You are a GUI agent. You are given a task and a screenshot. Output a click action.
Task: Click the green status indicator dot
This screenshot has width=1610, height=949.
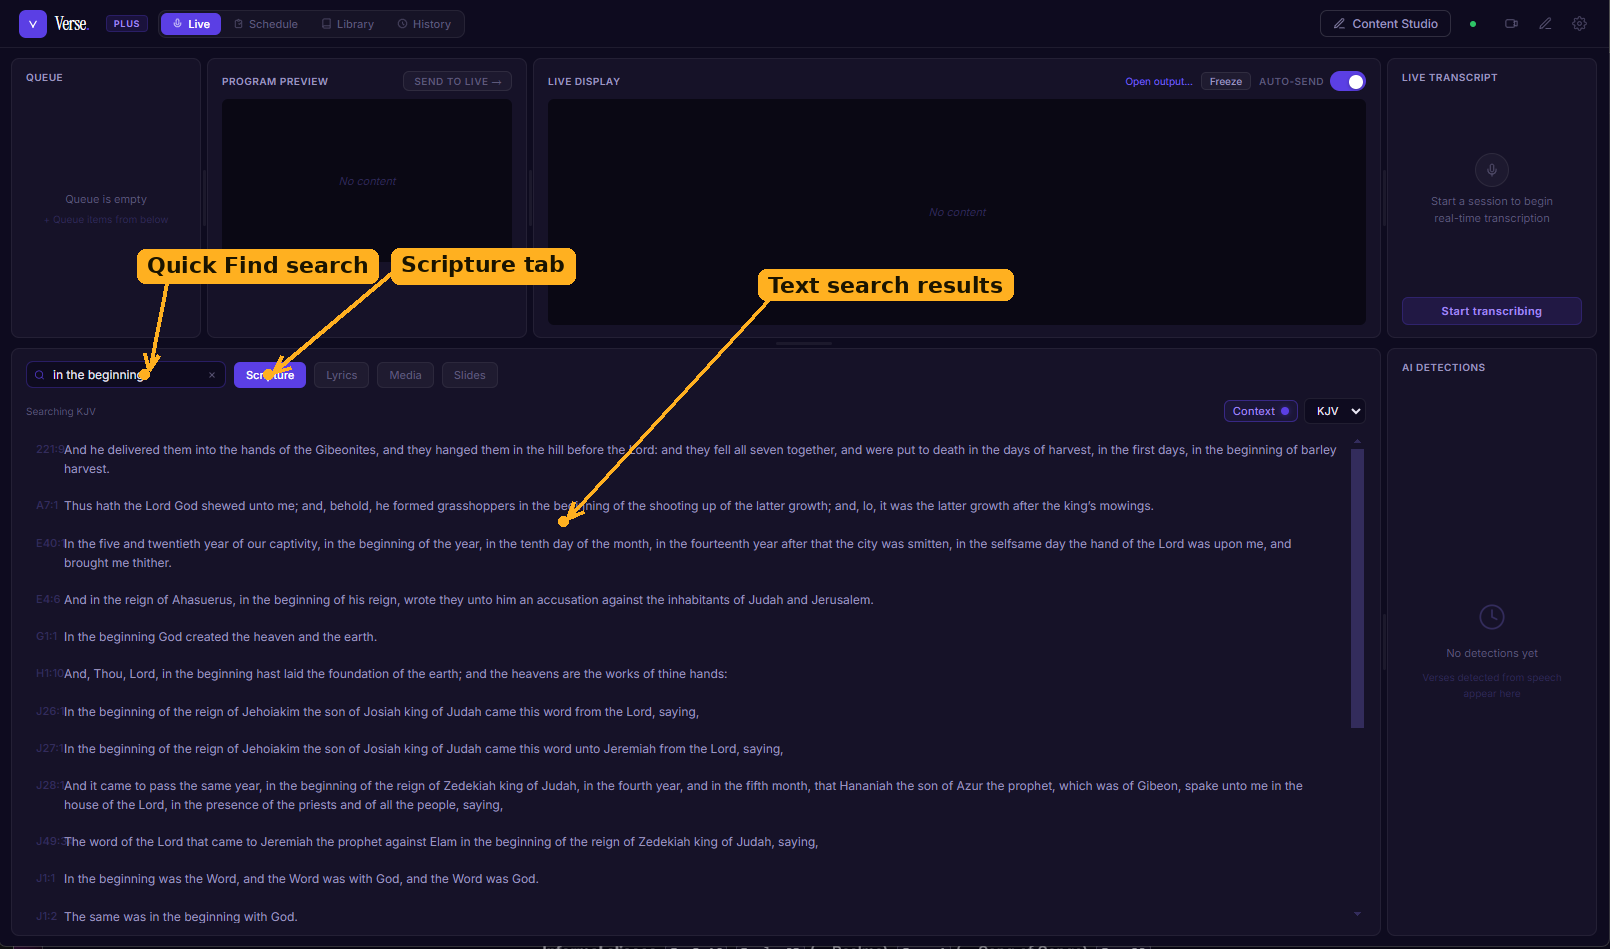pyautogui.click(x=1473, y=24)
